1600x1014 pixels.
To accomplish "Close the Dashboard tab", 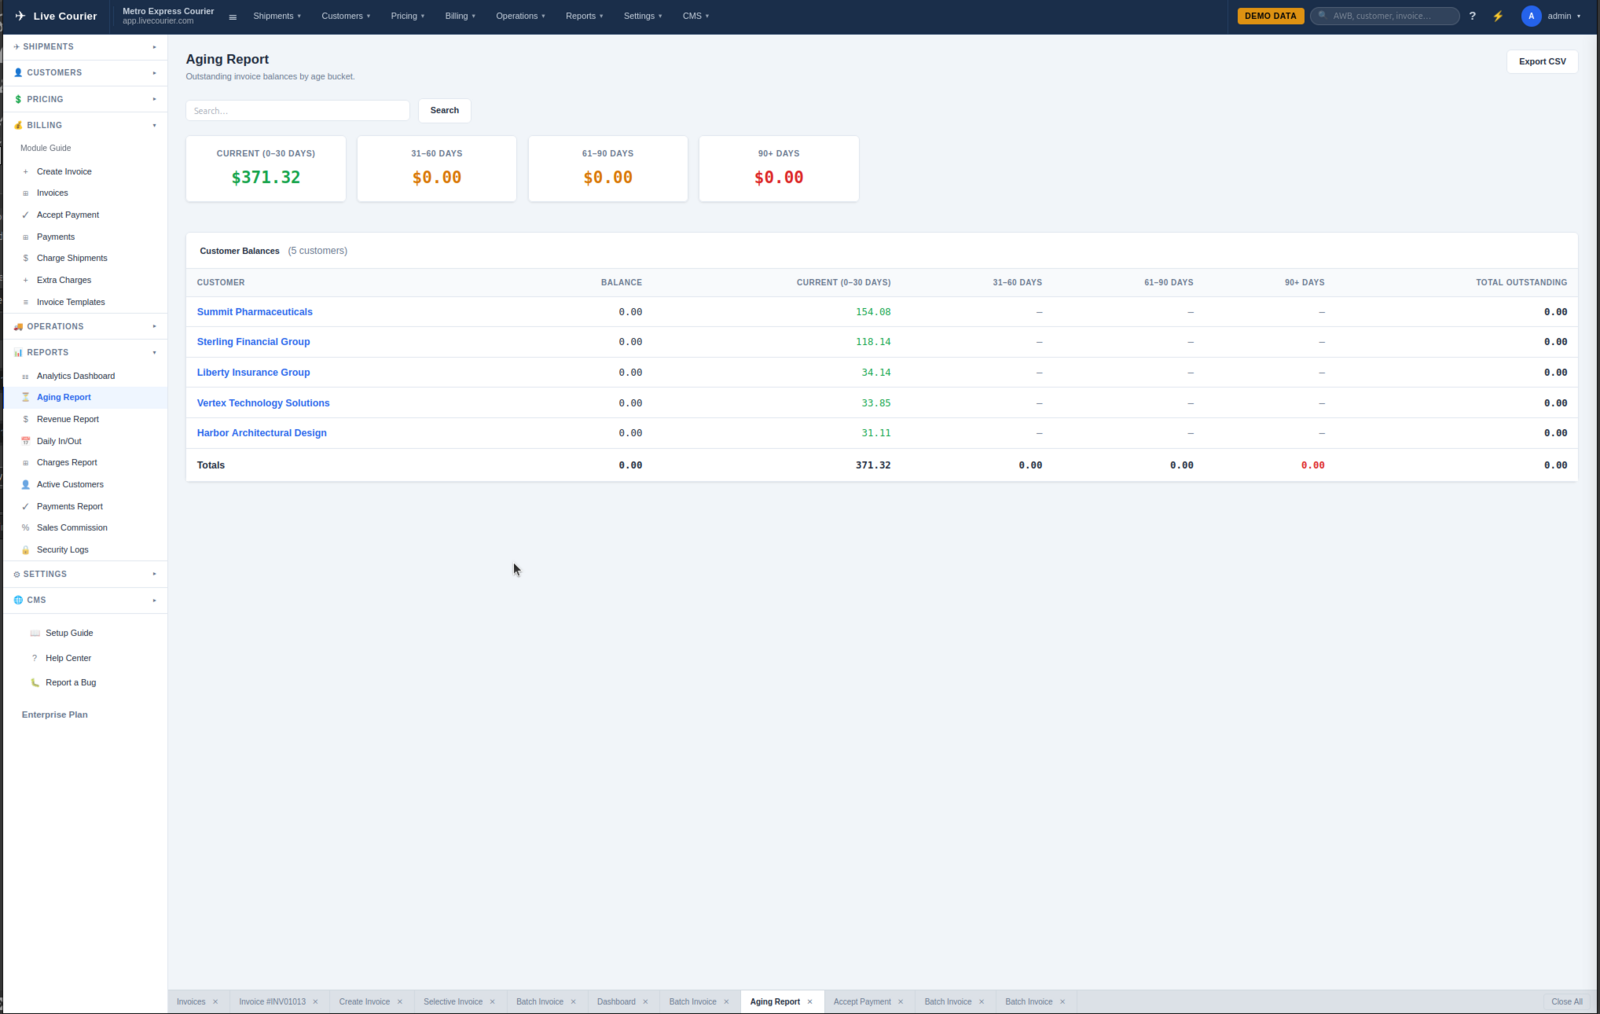I will click(646, 1002).
